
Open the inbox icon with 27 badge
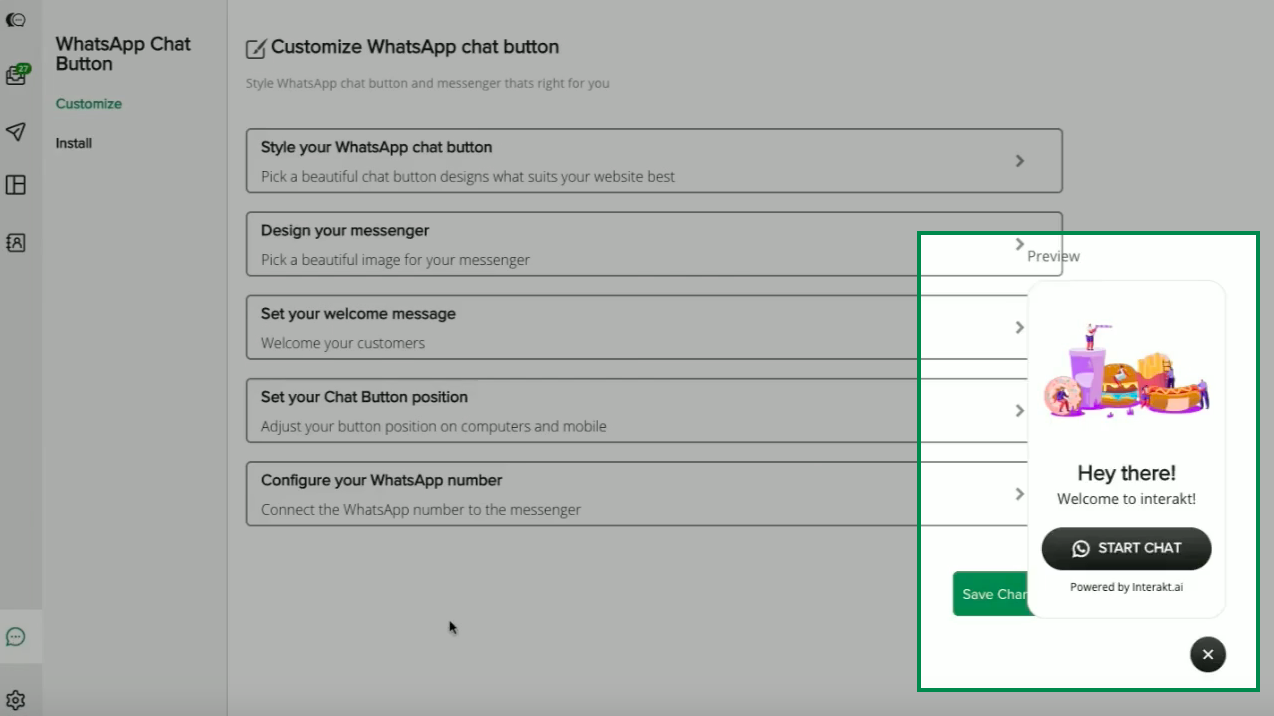tap(16, 75)
